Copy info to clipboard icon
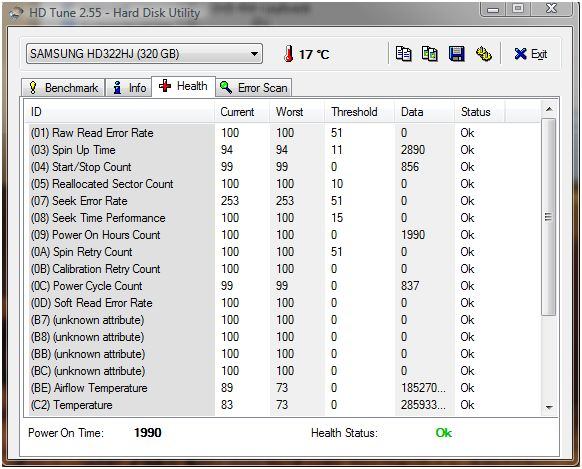The height and width of the screenshot is (469, 582). click(x=403, y=54)
